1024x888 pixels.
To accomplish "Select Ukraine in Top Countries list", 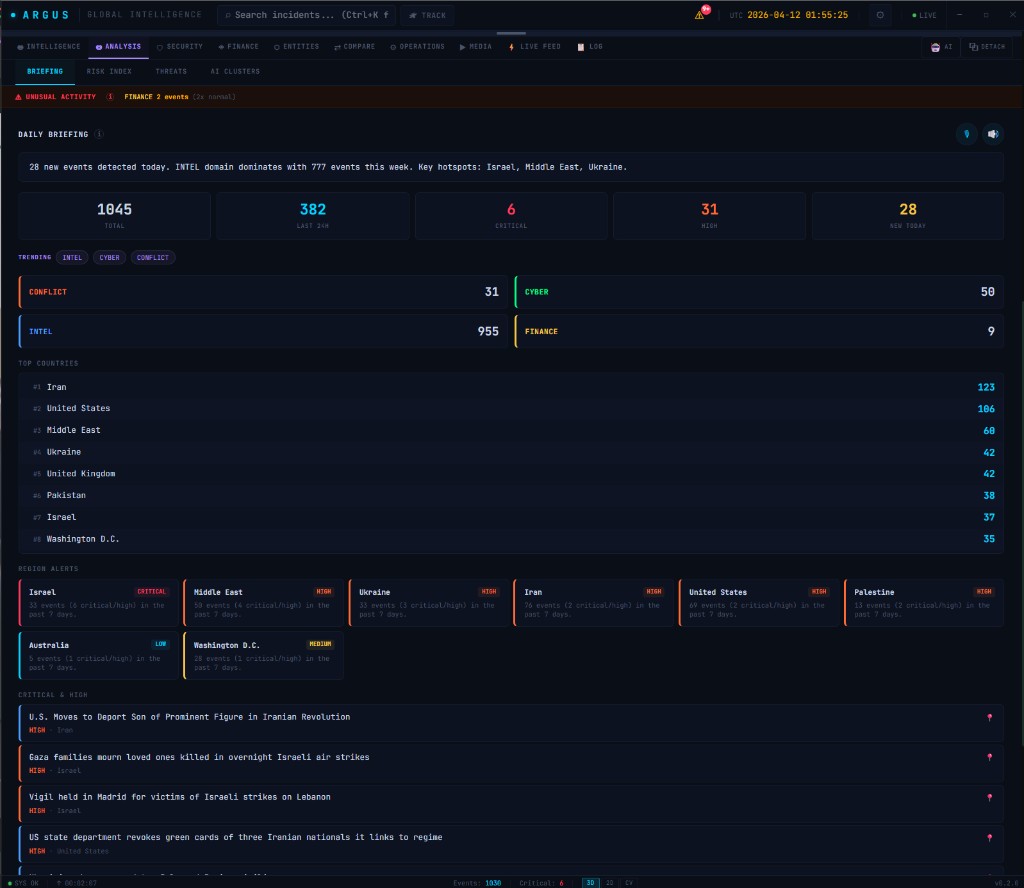I will [x=511, y=452].
